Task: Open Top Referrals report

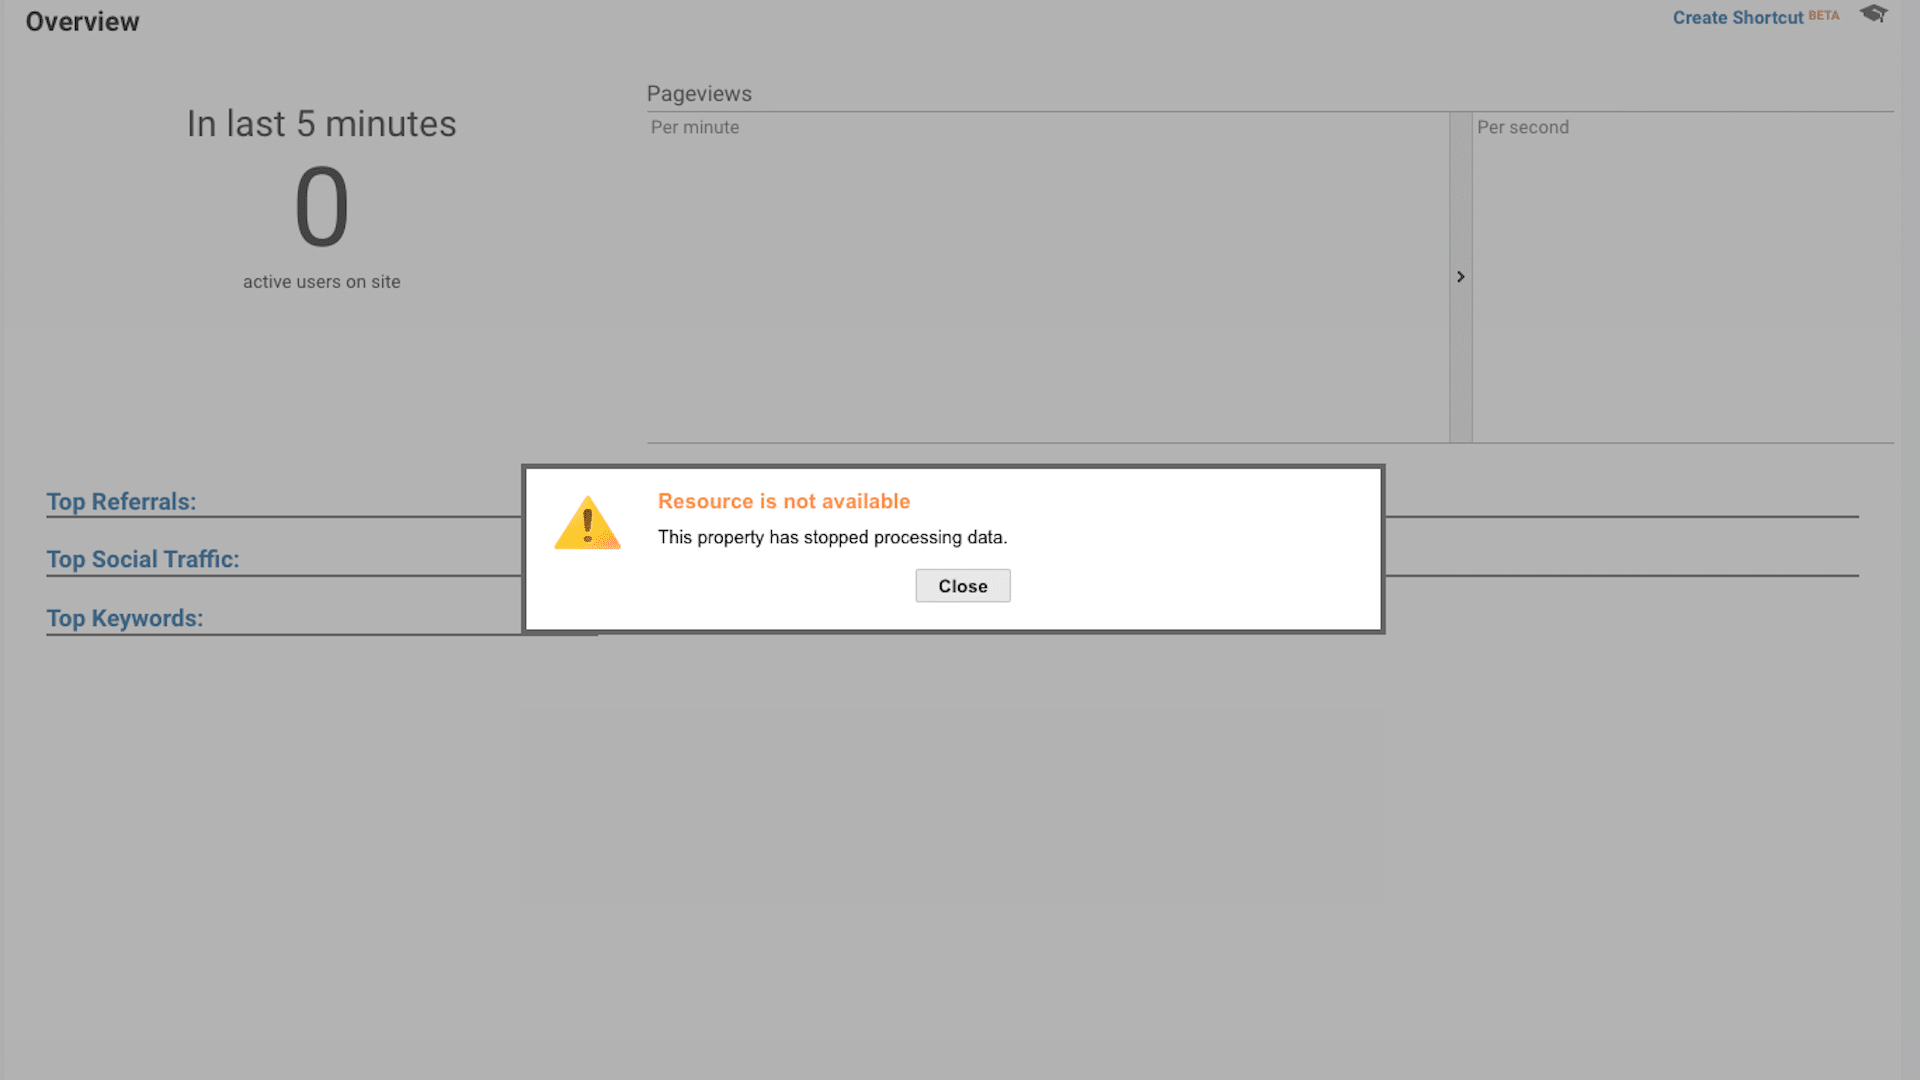Action: click(x=121, y=501)
